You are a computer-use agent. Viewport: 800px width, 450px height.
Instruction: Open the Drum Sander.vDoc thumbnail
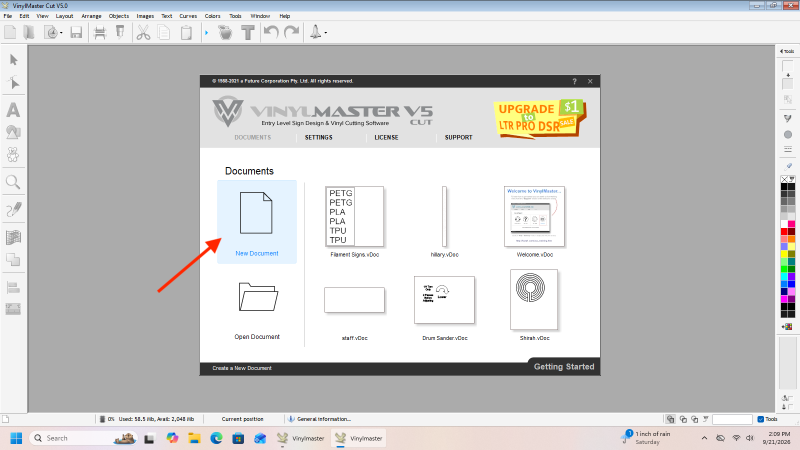tap(444, 300)
